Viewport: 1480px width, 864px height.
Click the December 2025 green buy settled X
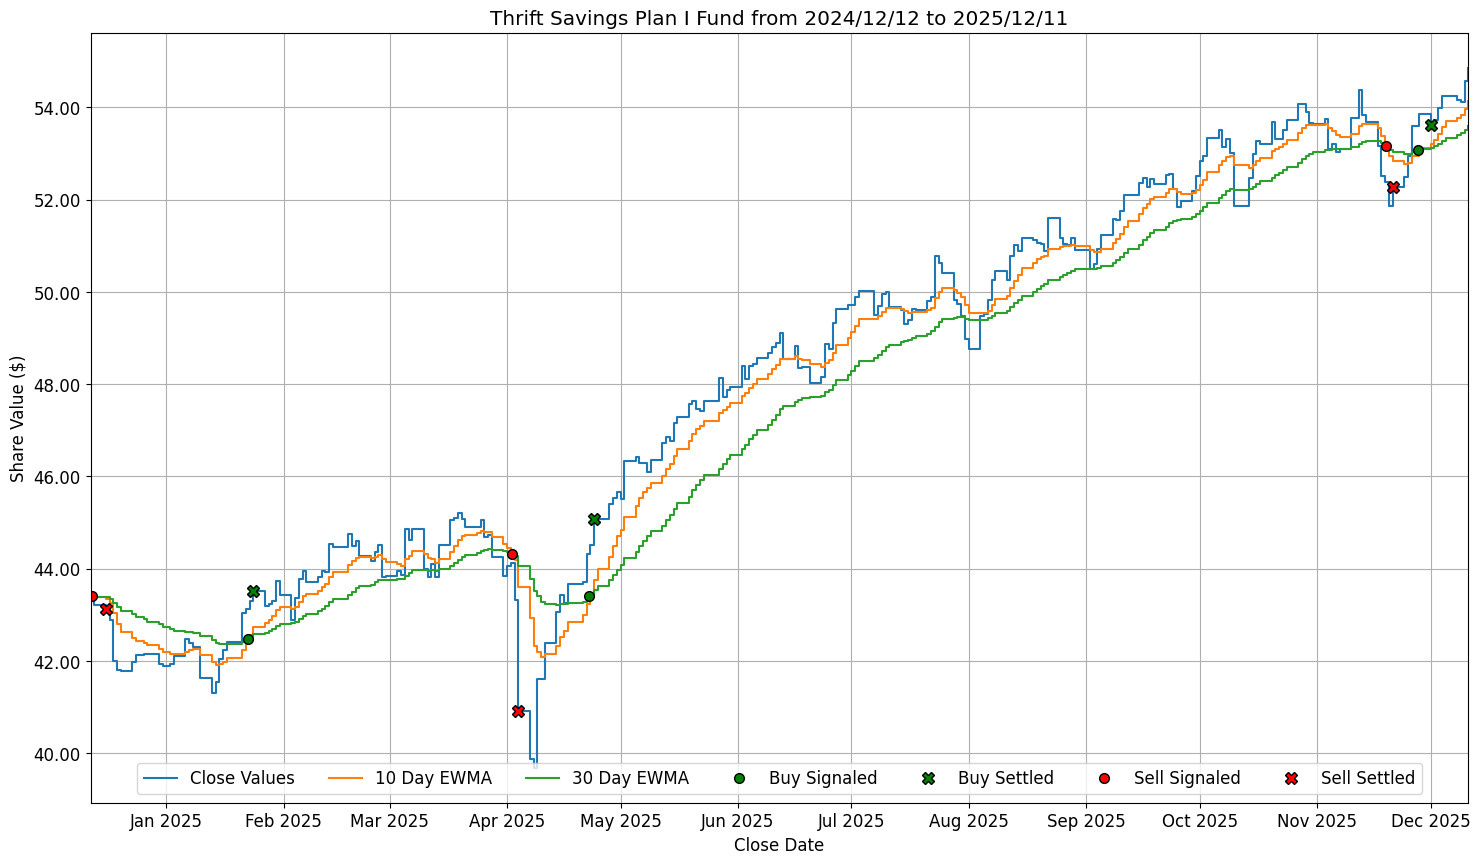coord(1431,125)
